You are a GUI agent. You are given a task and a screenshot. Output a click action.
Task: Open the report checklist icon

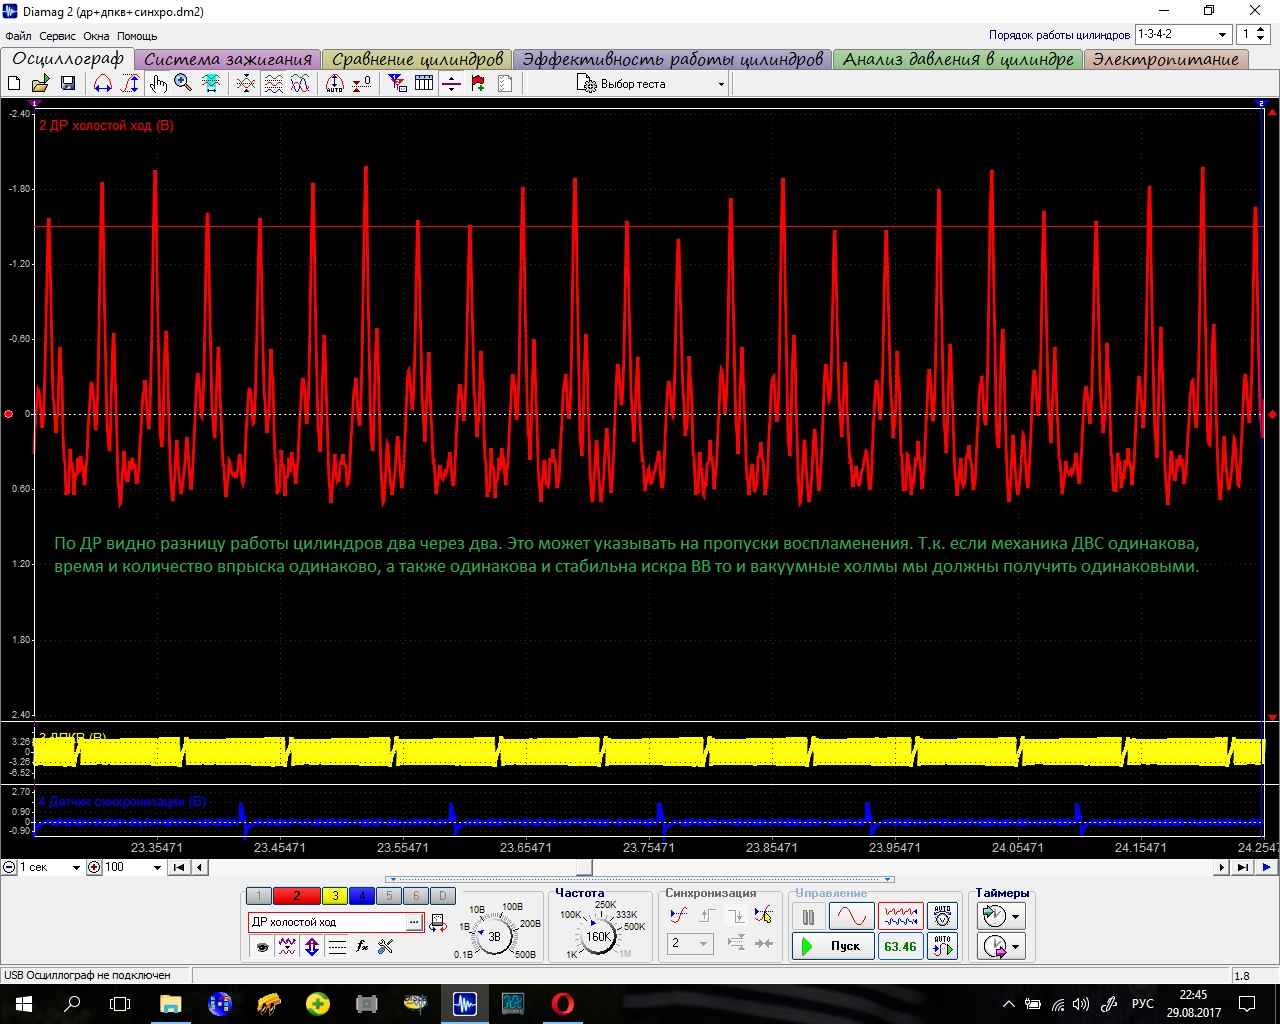pyautogui.click(x=505, y=84)
